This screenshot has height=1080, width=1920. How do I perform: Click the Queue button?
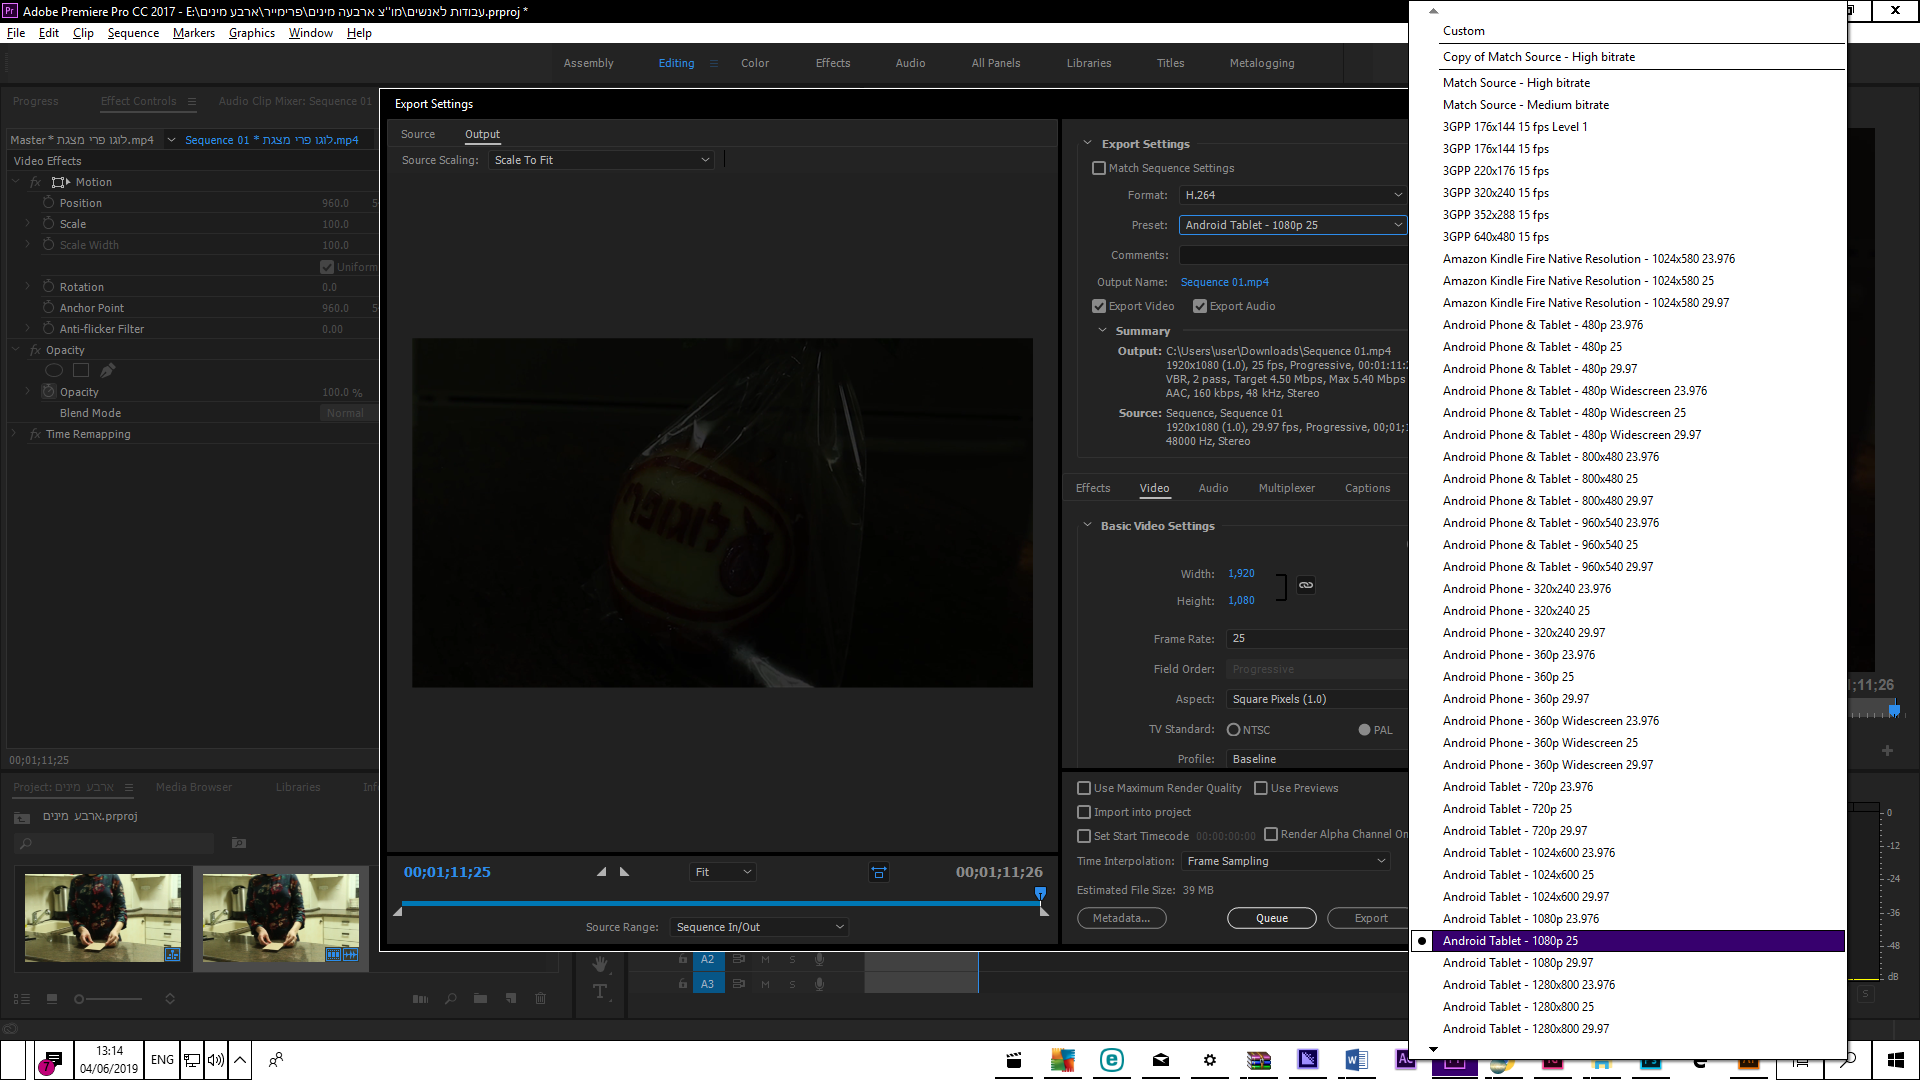coord(1271,918)
